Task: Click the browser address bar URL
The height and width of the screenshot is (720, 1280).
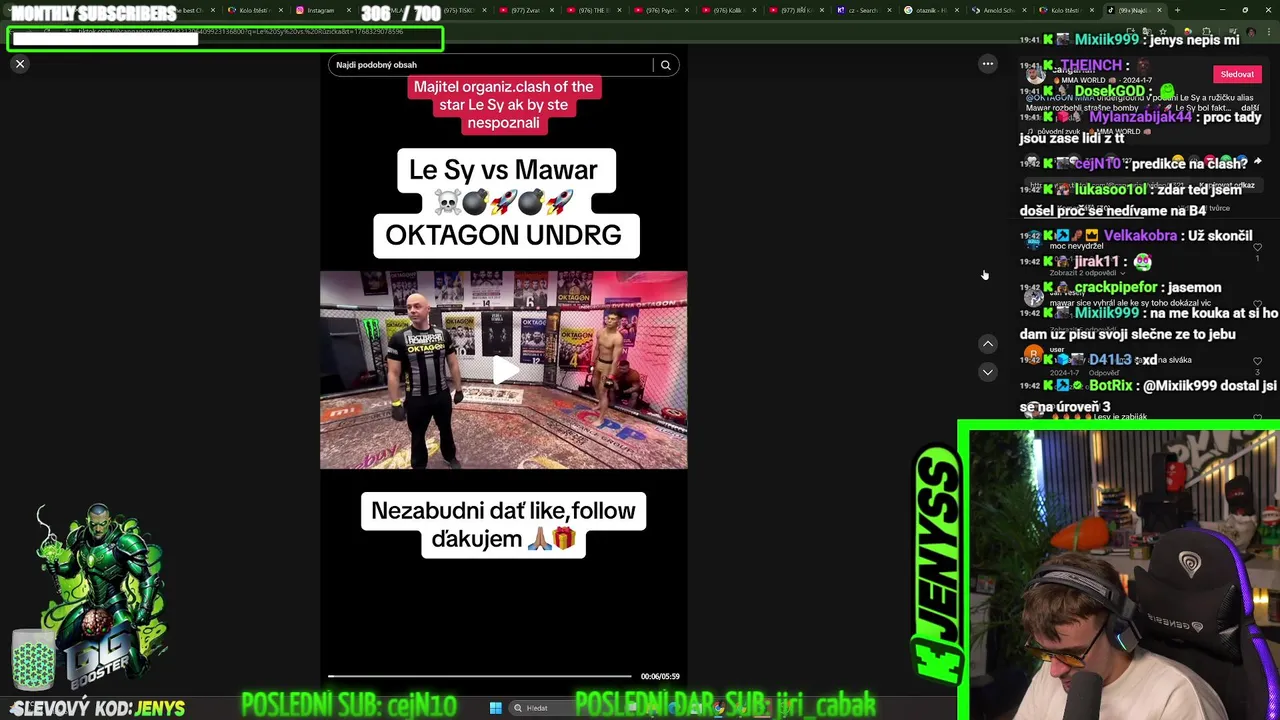Action: point(240,31)
